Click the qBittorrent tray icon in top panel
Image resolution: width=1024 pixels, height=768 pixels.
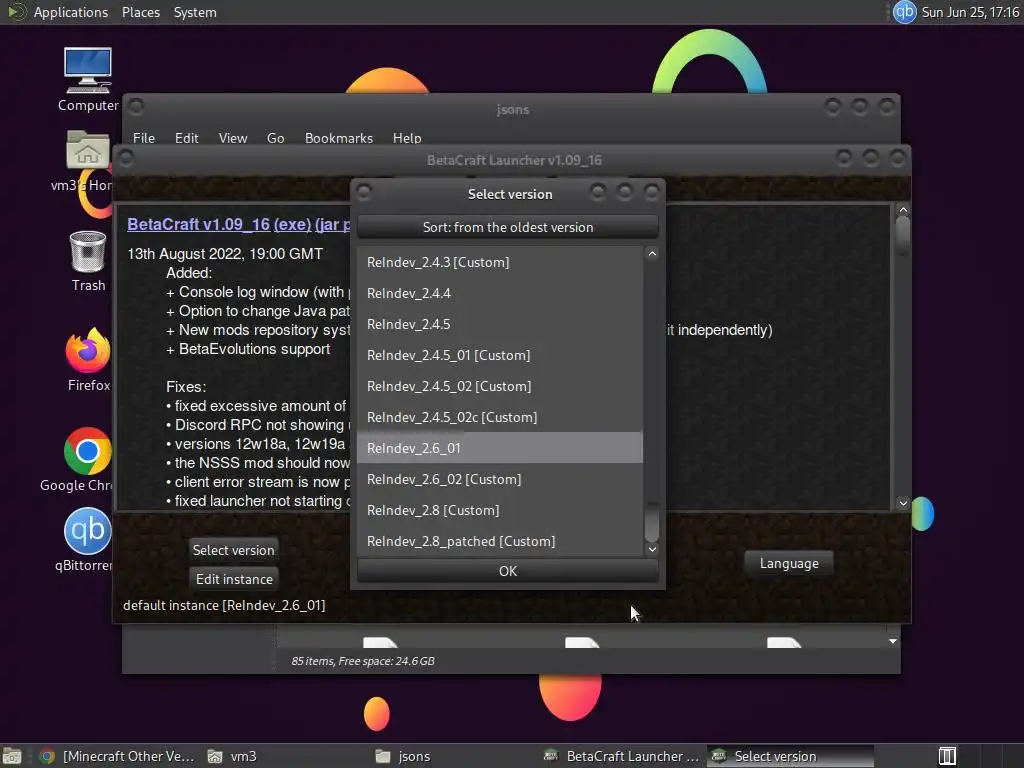click(x=904, y=12)
